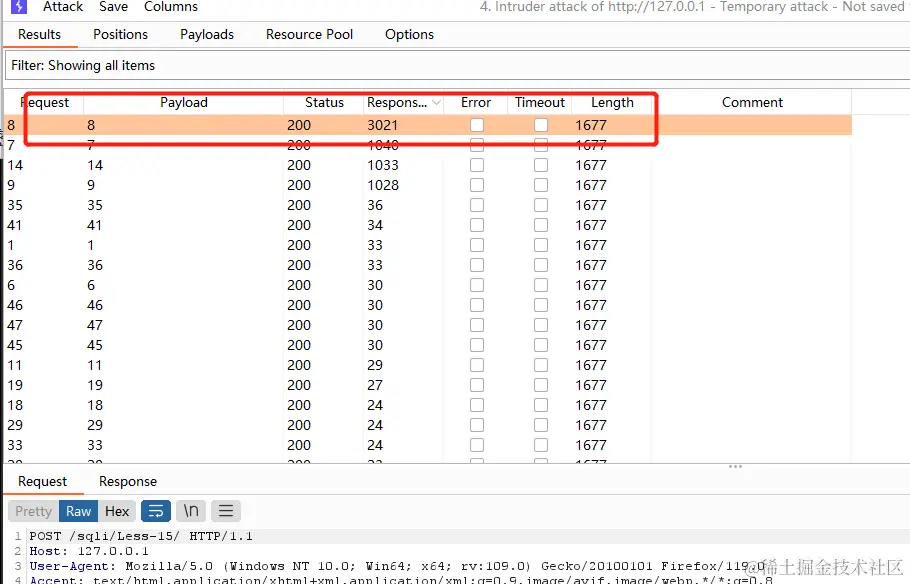The height and width of the screenshot is (584, 910).
Task: Switch to the Payloads tab
Action: (x=207, y=34)
